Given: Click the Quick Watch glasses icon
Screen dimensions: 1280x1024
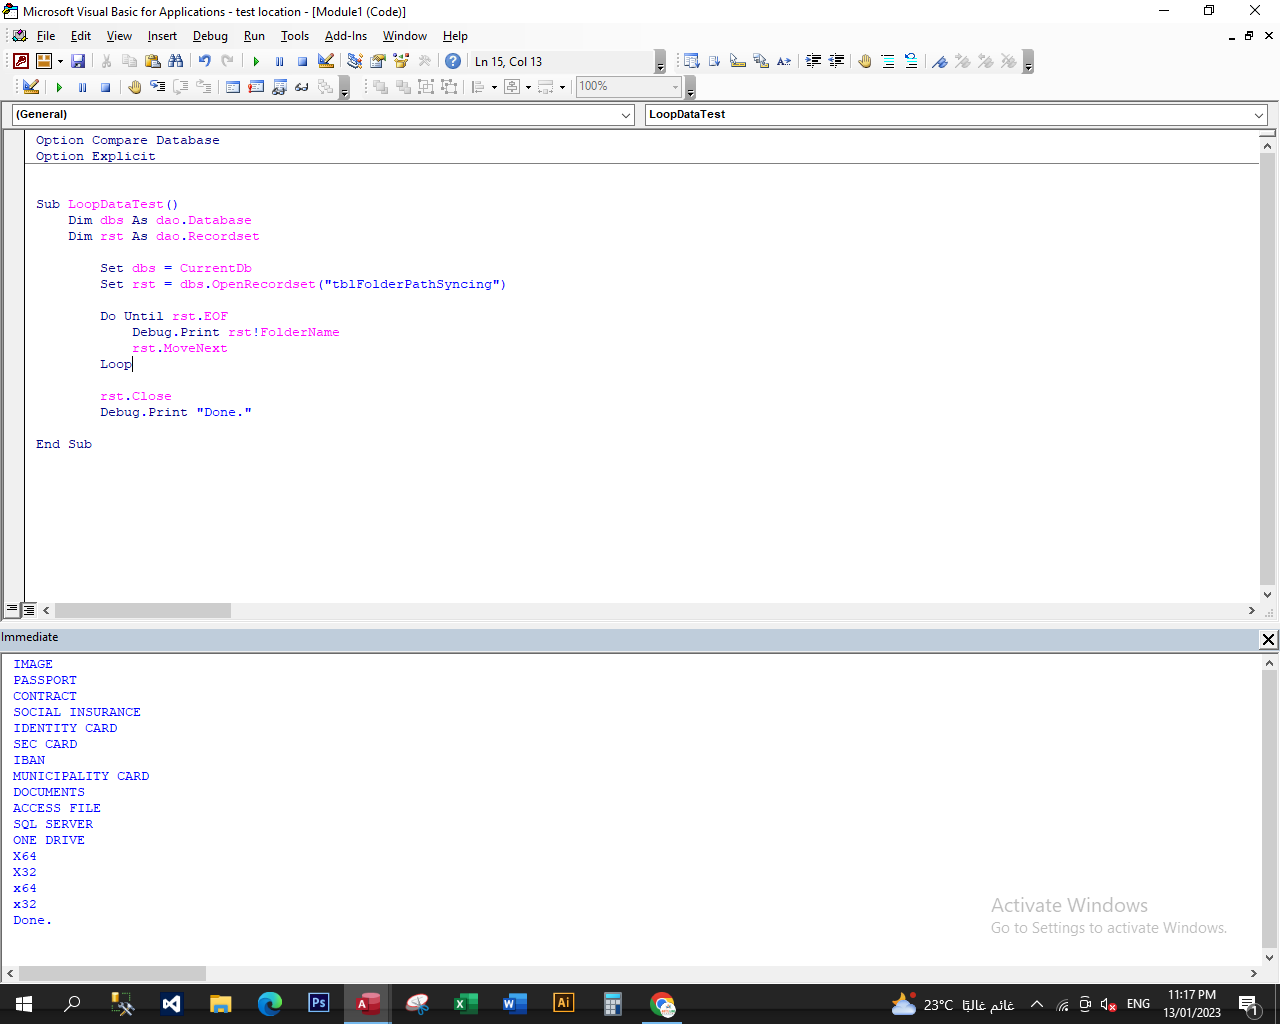Looking at the screenshot, I should tap(302, 87).
